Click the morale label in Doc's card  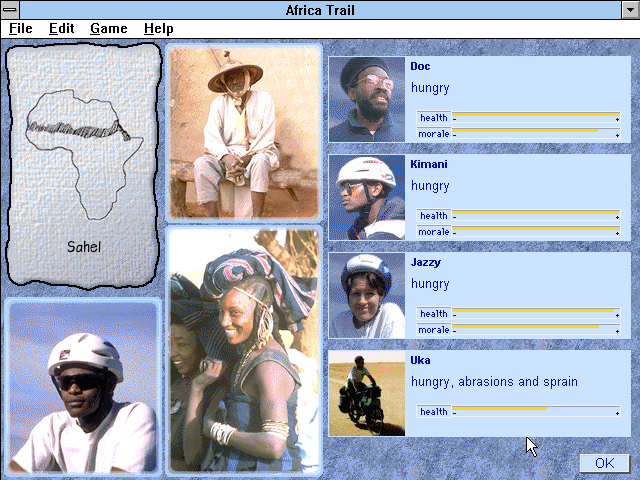click(433, 133)
